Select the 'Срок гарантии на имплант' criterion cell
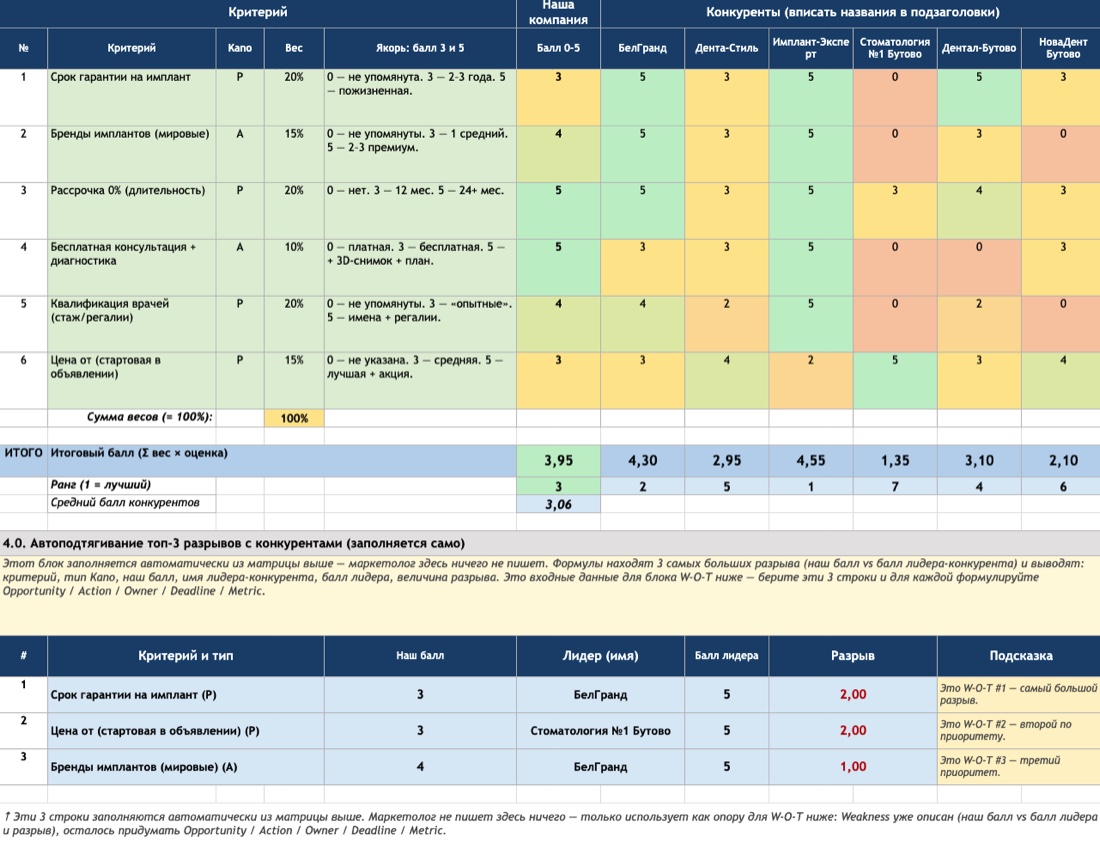The height and width of the screenshot is (843, 1100). pyautogui.click(x=132, y=97)
